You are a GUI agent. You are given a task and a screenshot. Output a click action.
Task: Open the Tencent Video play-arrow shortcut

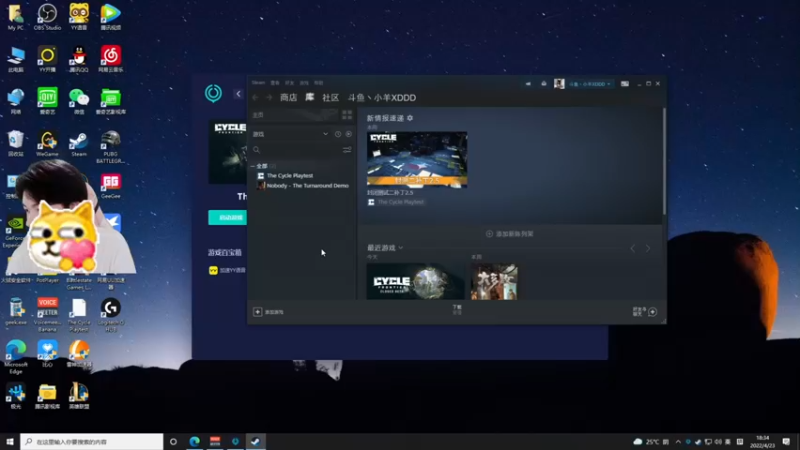[x=111, y=17]
